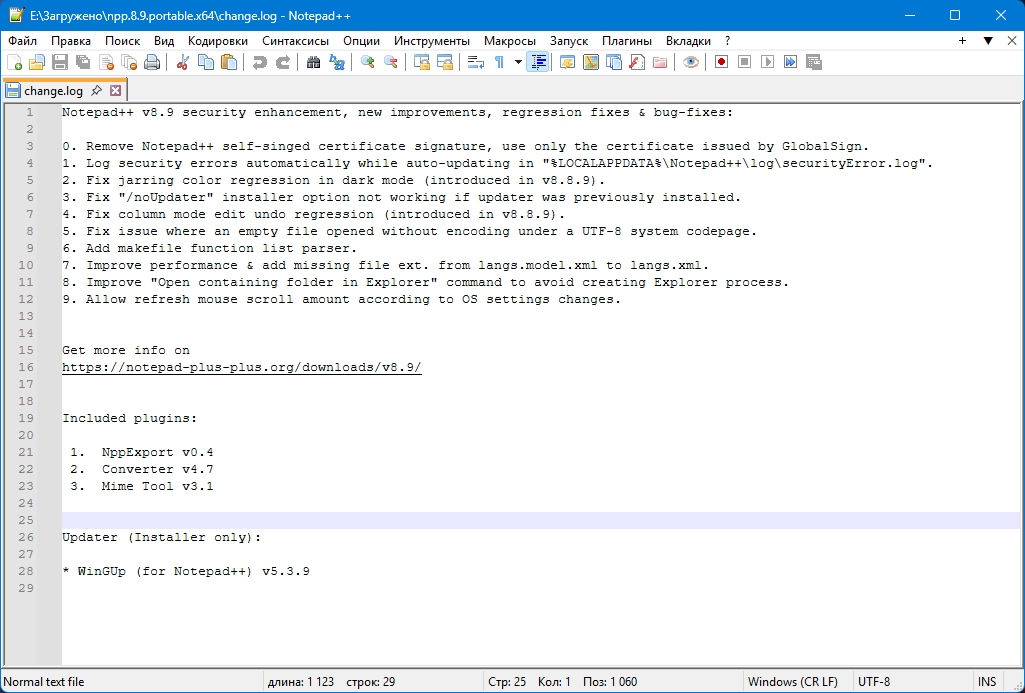Select the change.log document tab

click(54, 90)
